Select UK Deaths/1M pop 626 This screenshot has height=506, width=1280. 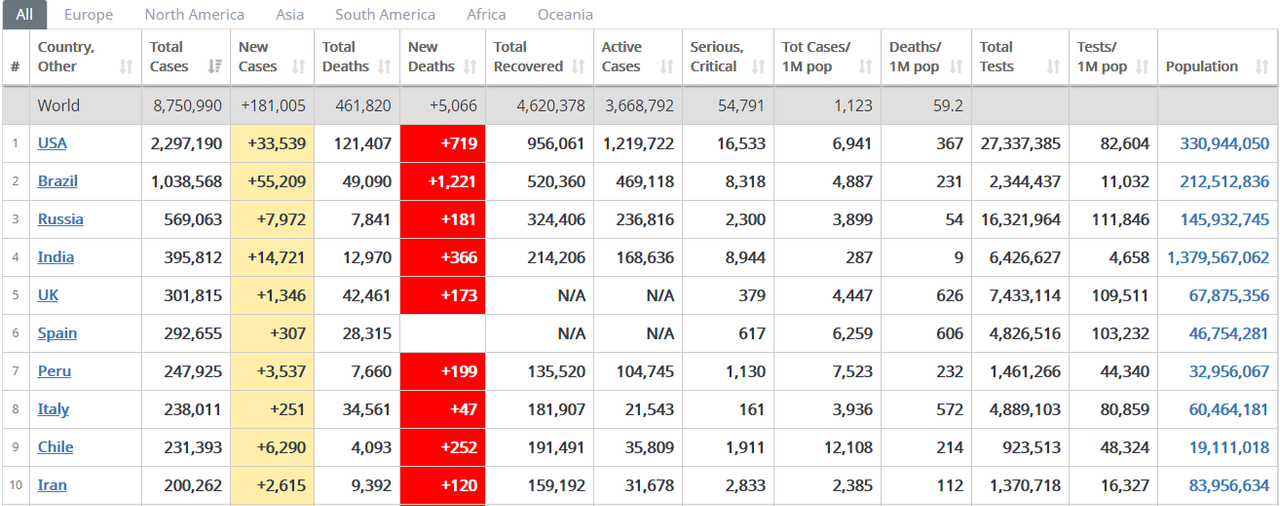point(950,295)
